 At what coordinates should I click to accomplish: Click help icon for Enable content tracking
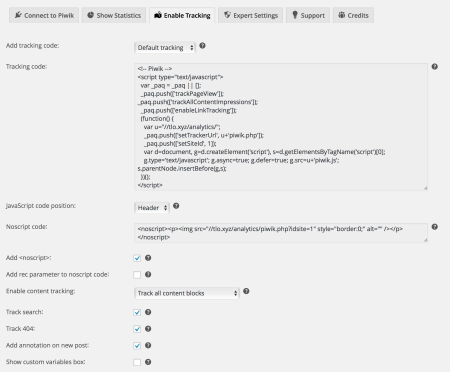(246, 291)
